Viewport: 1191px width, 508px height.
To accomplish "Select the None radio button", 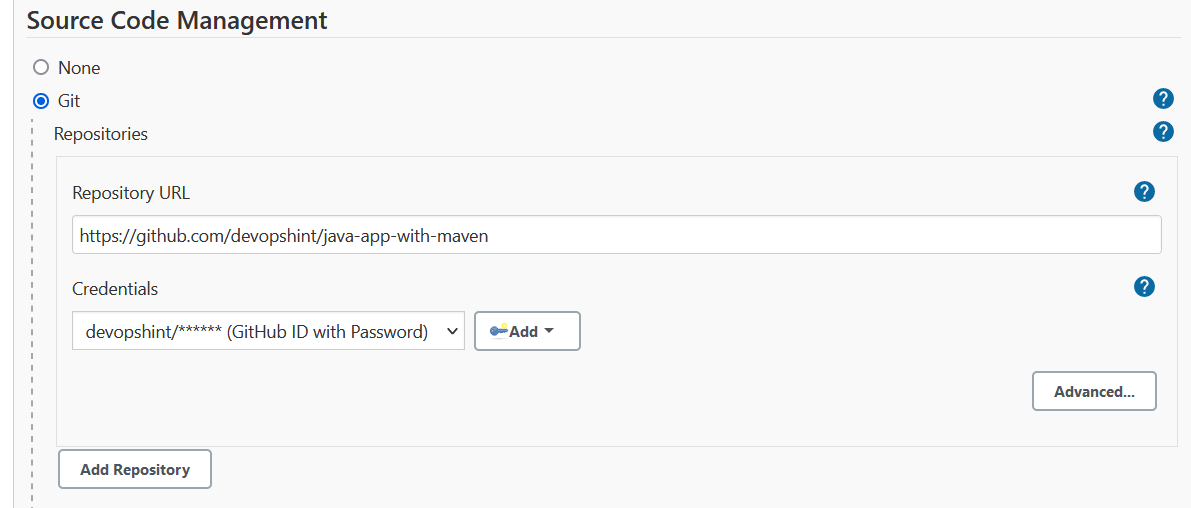I will point(41,68).
